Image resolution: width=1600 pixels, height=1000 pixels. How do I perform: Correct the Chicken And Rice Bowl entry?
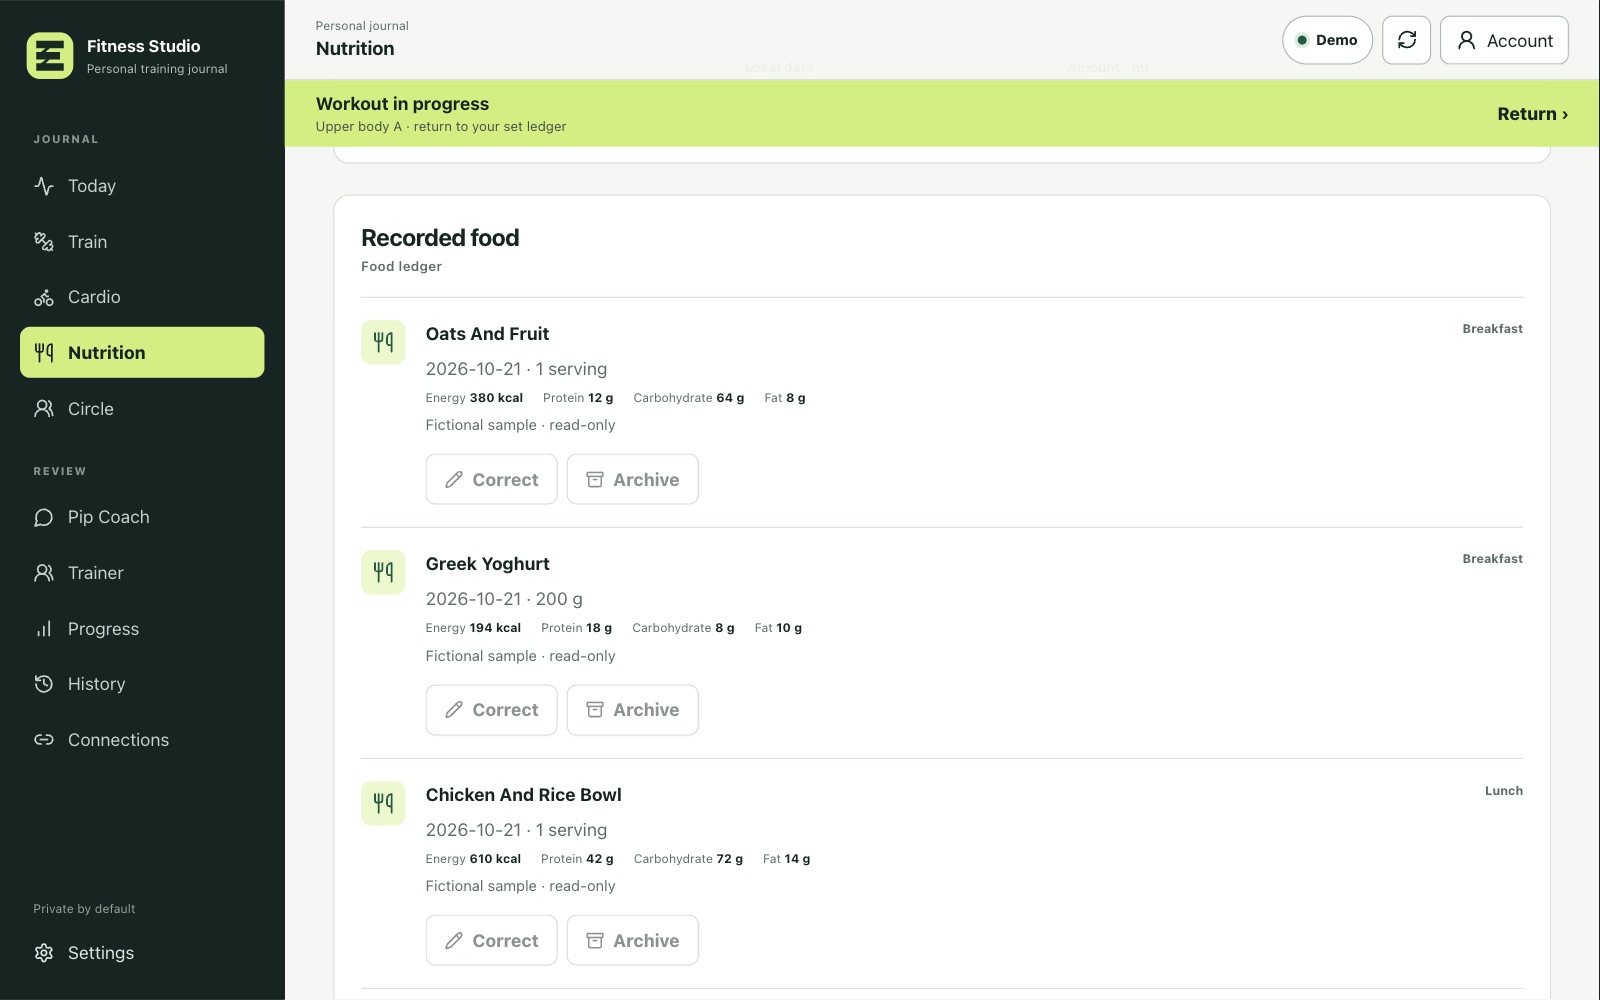coord(491,941)
